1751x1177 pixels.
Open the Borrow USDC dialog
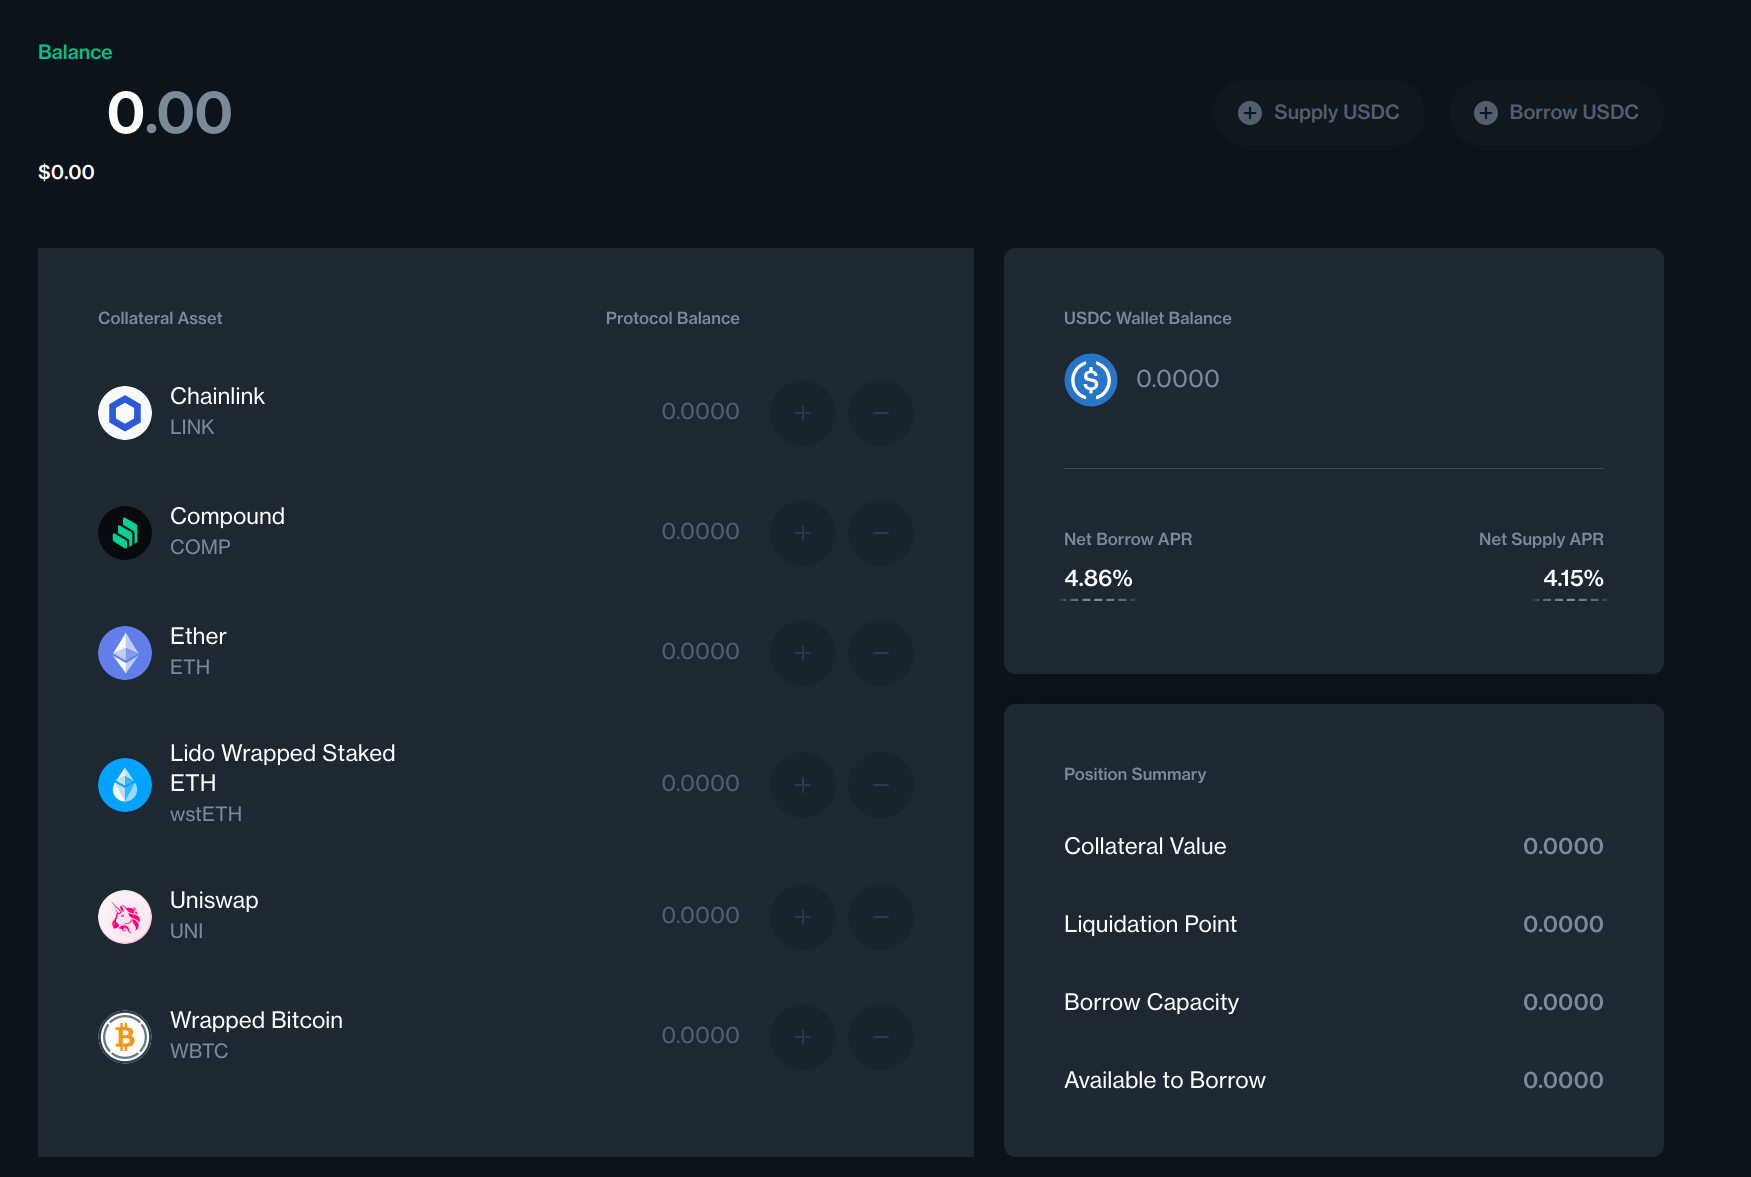[1556, 112]
